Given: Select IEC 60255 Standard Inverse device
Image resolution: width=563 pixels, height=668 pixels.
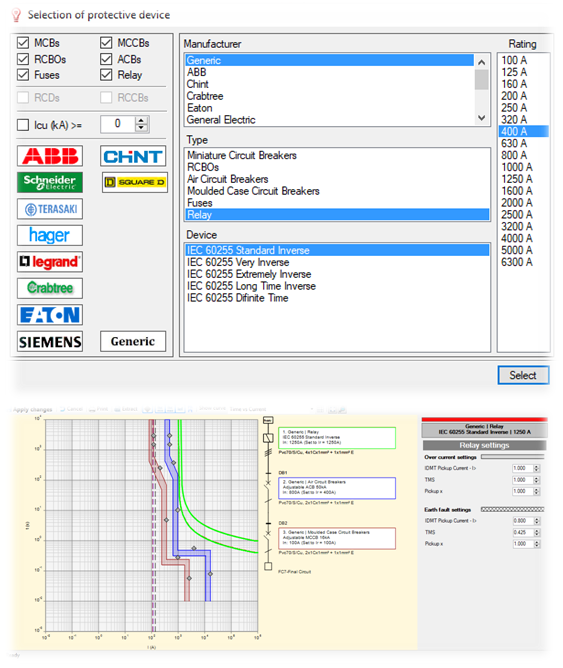Looking at the screenshot, I should pos(337,250).
